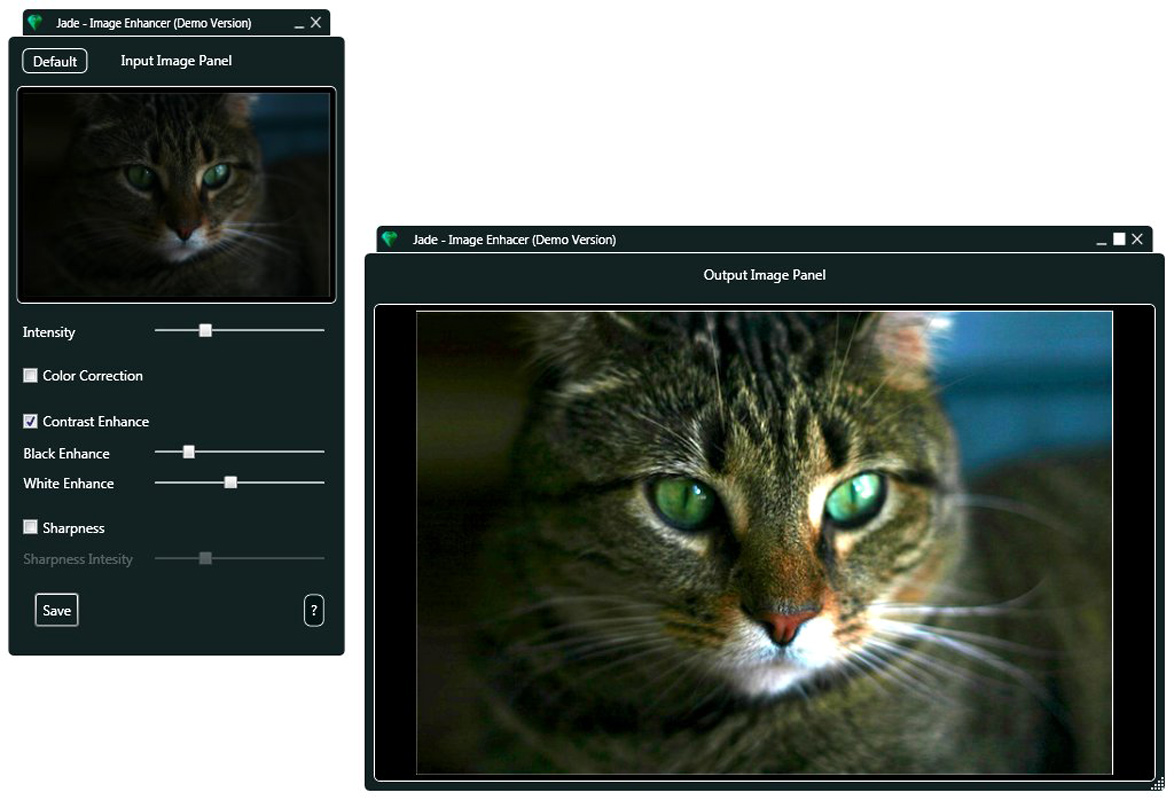Image resolution: width=1174 pixels, height=800 pixels.
Task: Uncheck the Contrast Enhance checkbox
Action: coord(30,421)
